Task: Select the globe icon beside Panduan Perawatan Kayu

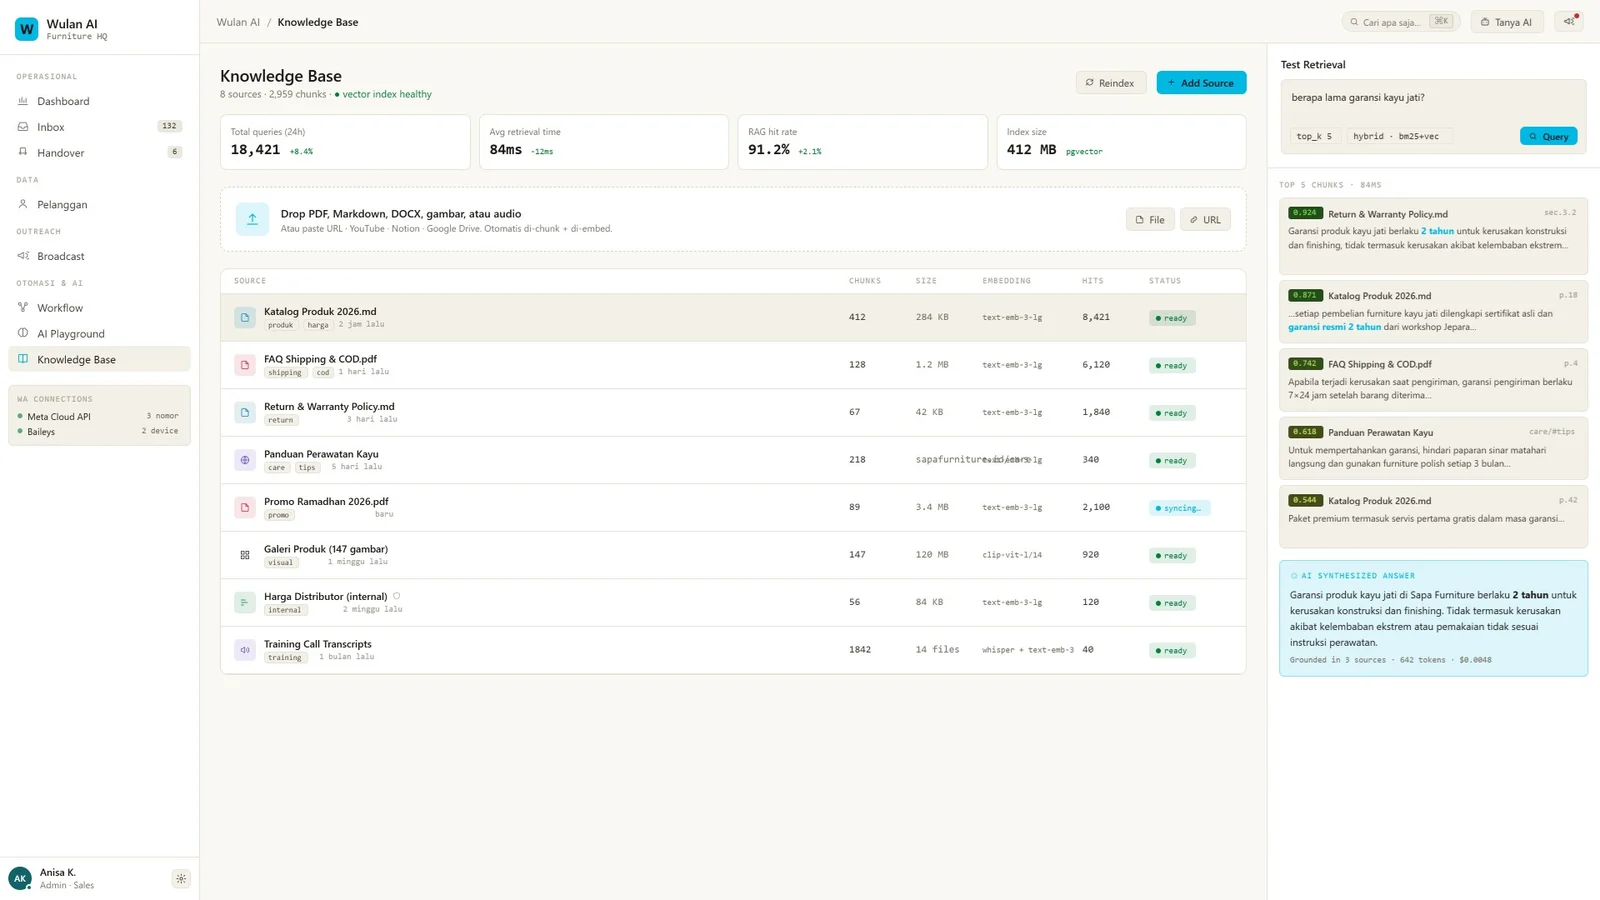Action: click(244, 460)
